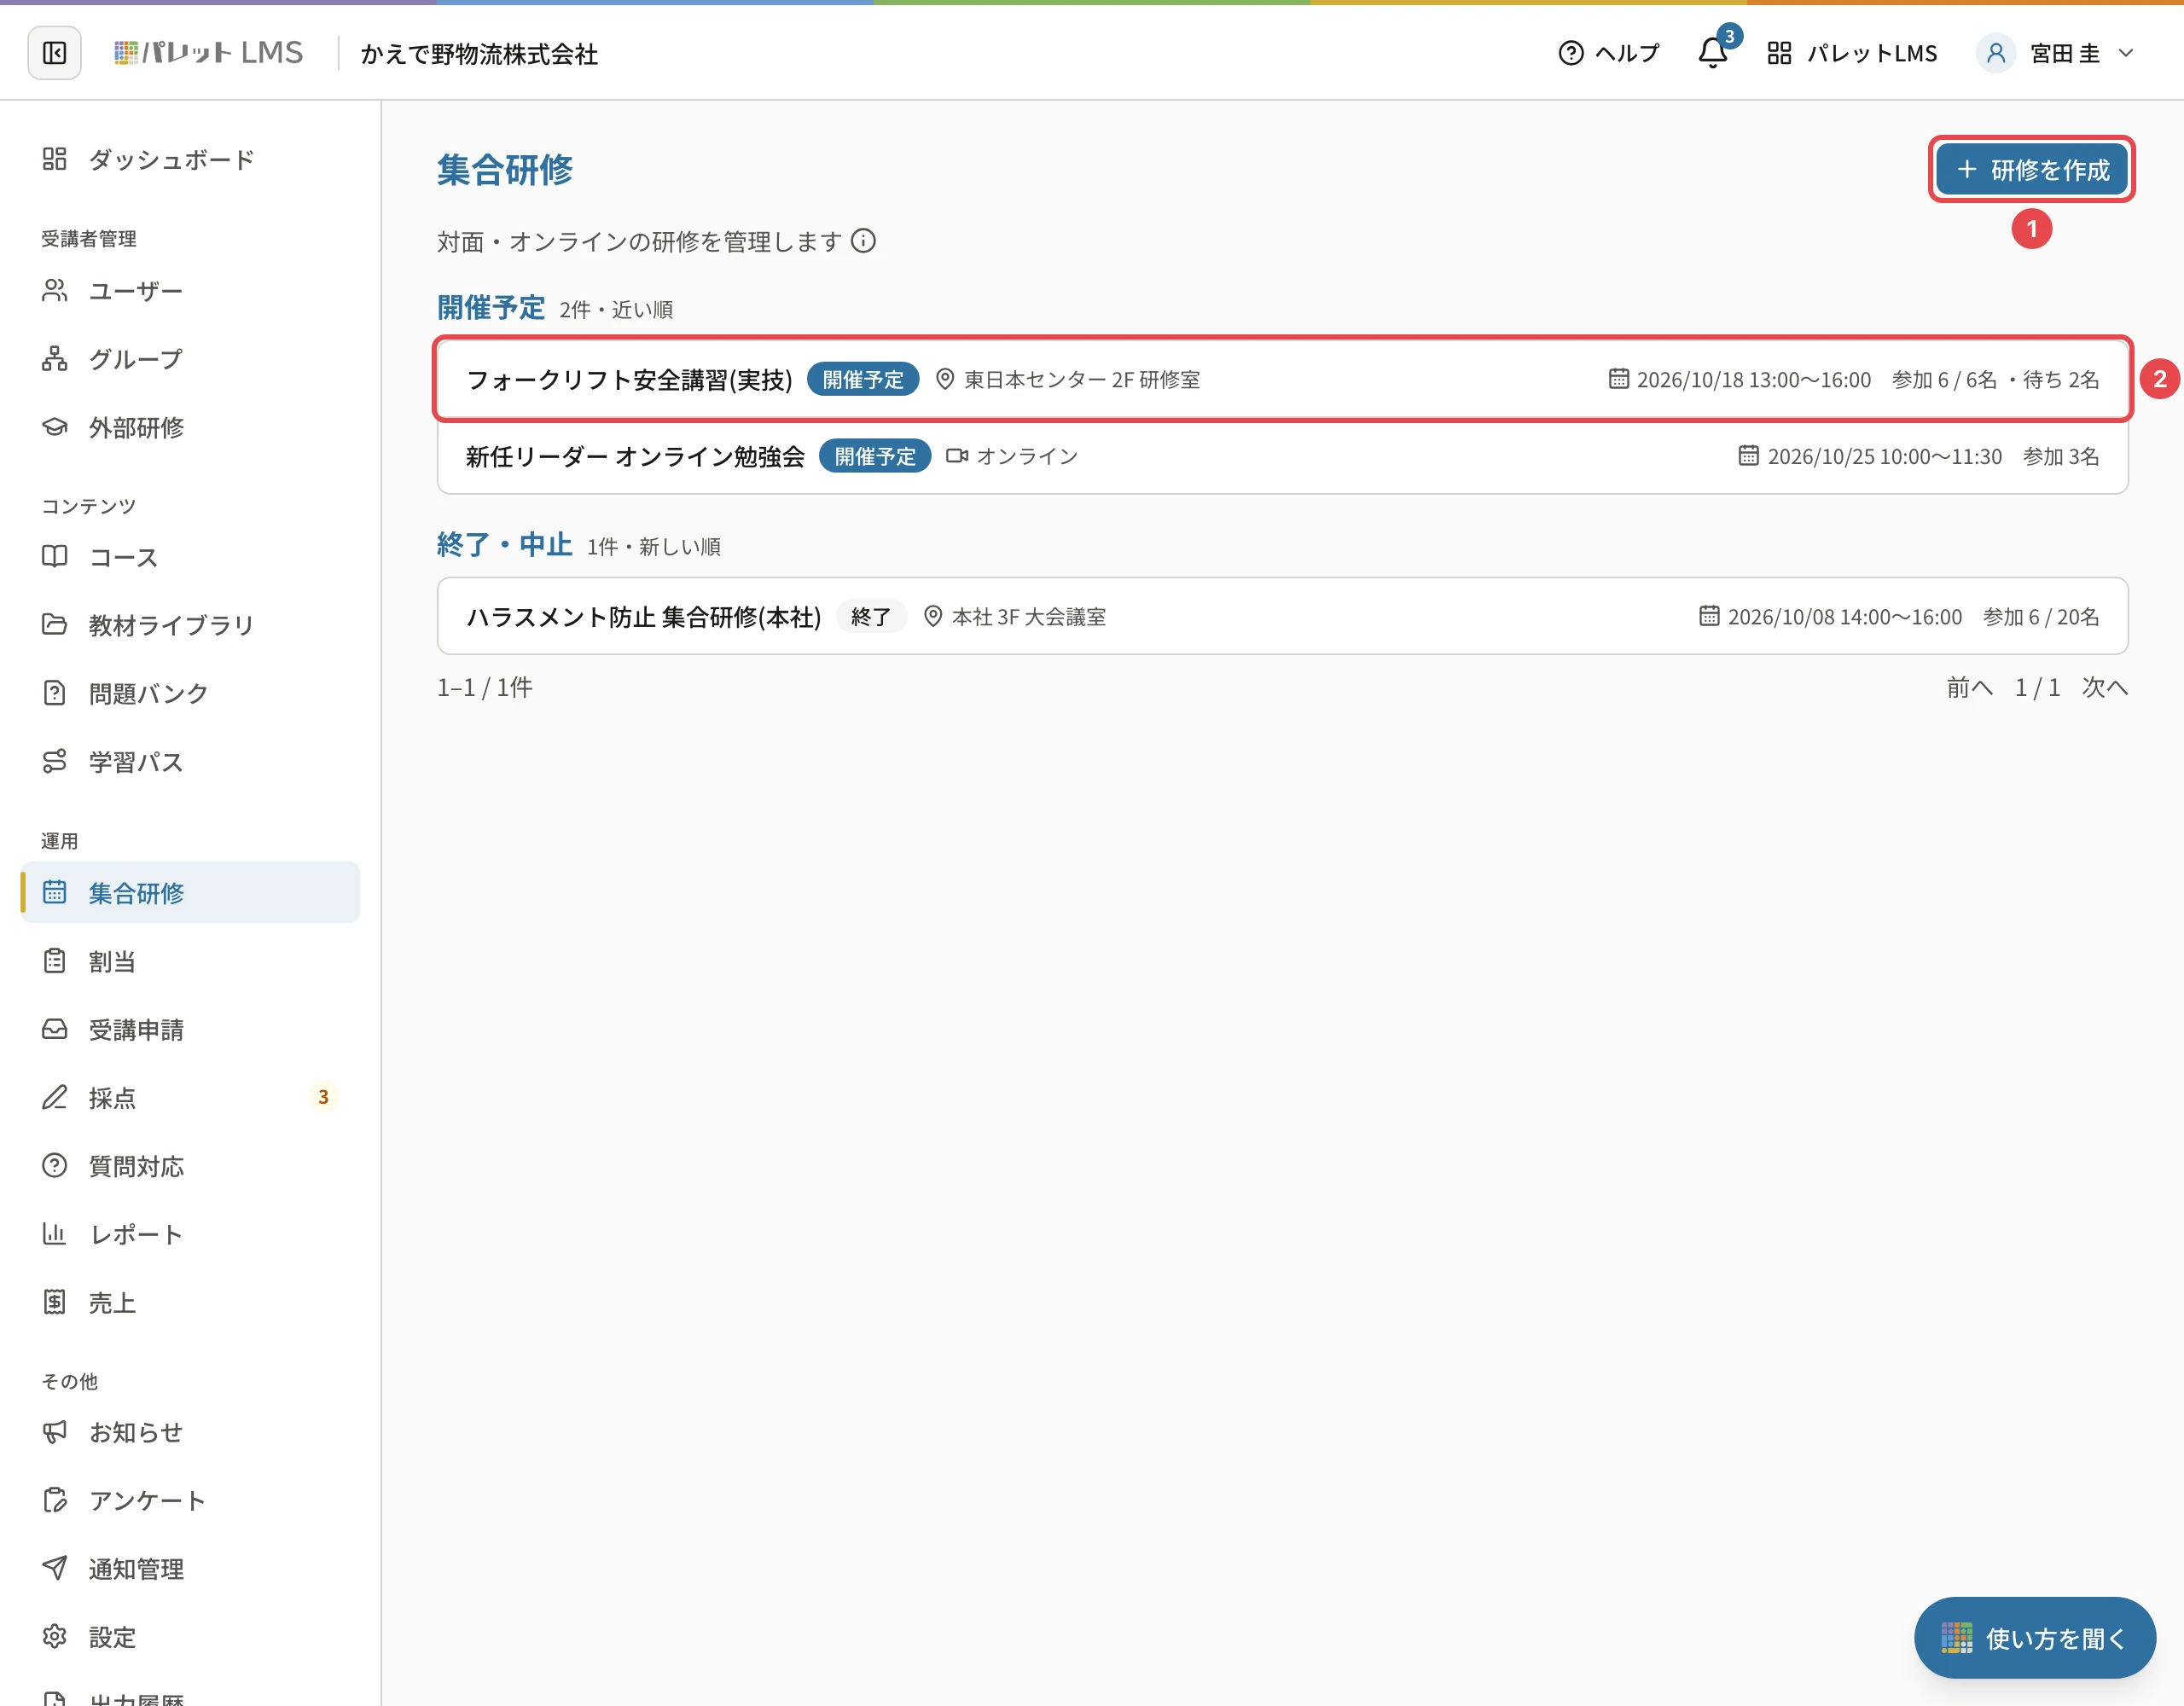Click the date 2026/10/25 10:00〜11:30
This screenshot has height=1706, width=2184.
coord(1885,457)
